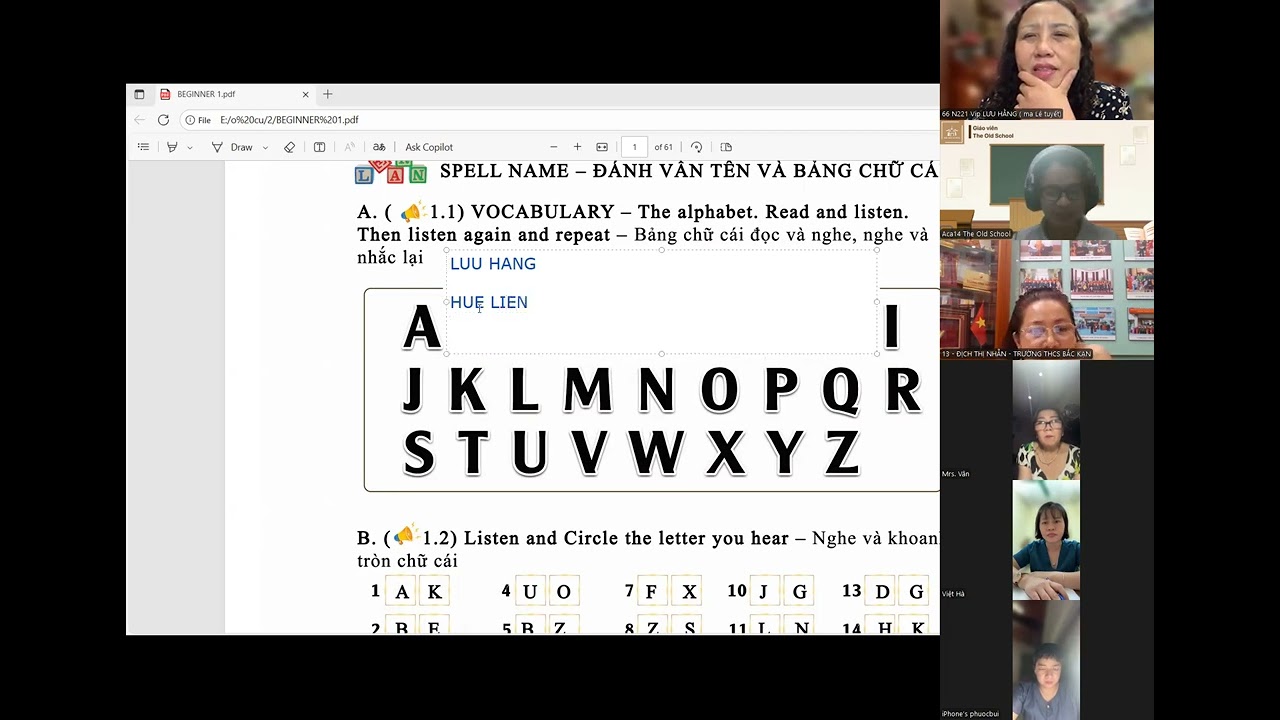Click the page number field
Screen dimensions: 1280x720
(x=634, y=147)
